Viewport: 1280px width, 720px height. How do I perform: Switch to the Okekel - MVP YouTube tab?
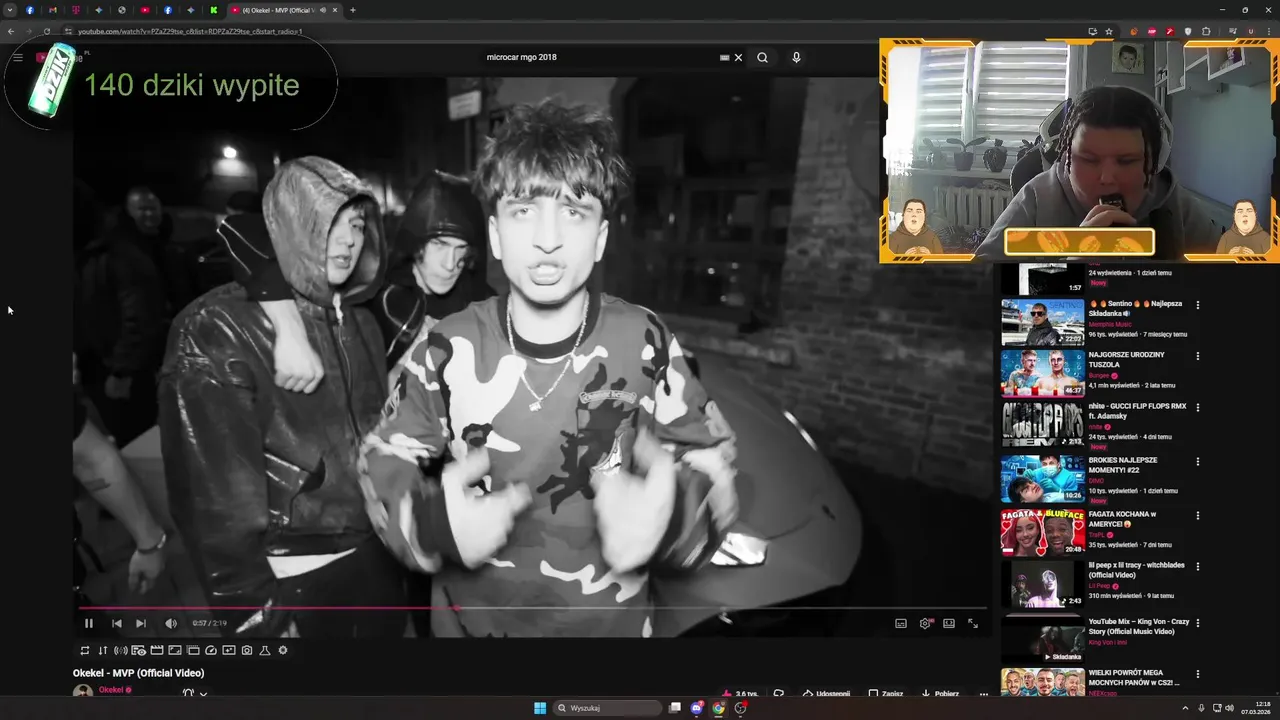pyautogui.click(x=284, y=10)
